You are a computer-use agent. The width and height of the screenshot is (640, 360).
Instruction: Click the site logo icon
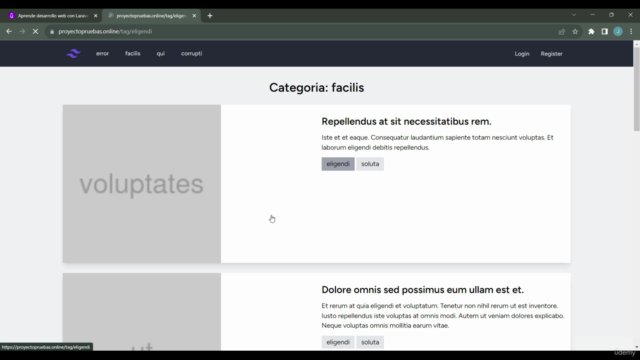point(73,53)
